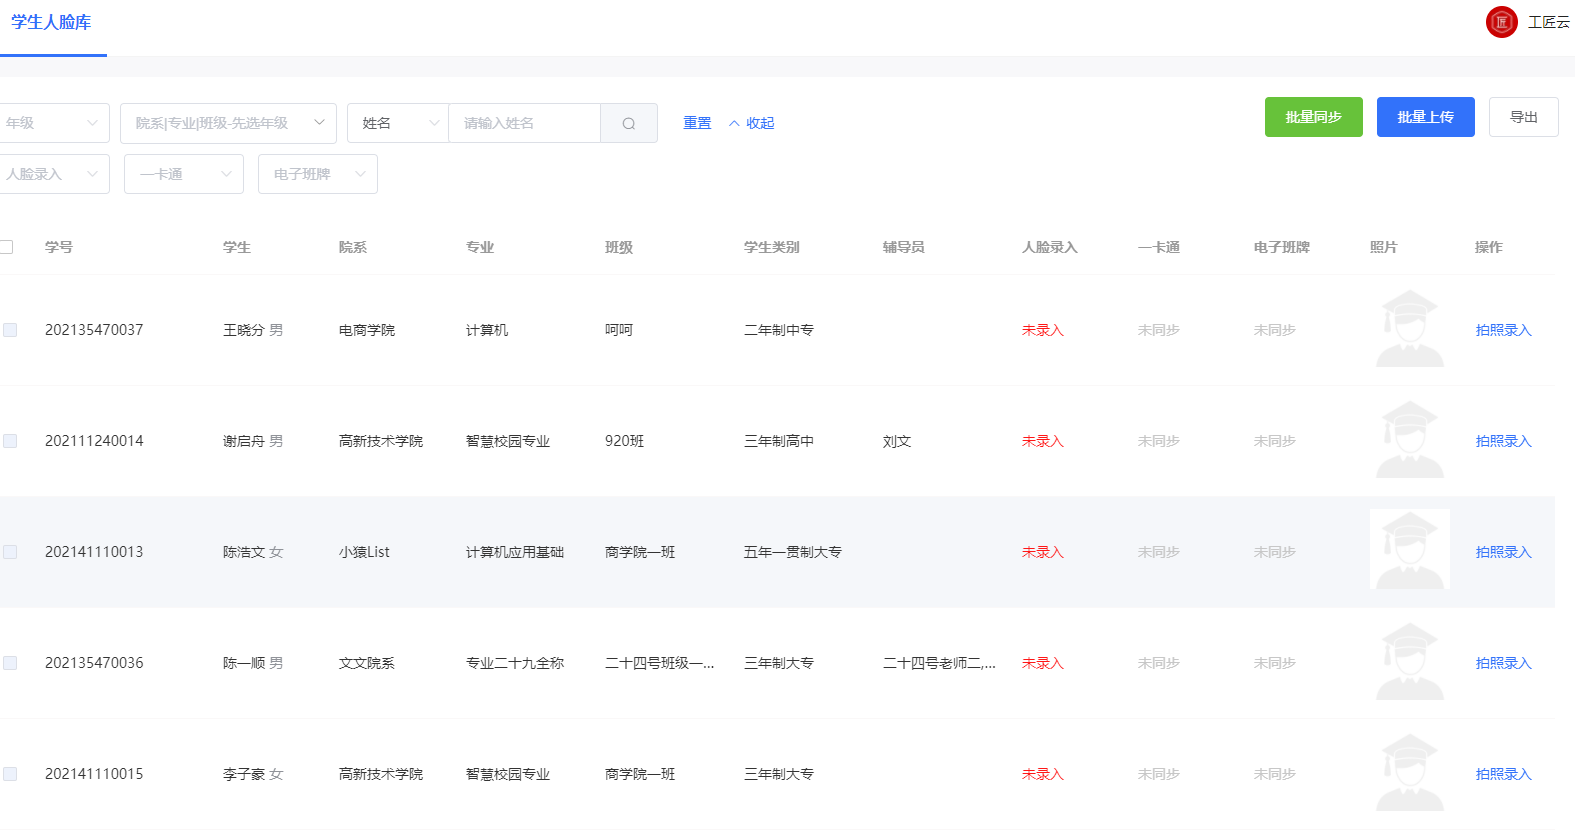Click the 五年一贯制大专 category cell
The height and width of the screenshot is (840, 1575).
(x=793, y=552)
